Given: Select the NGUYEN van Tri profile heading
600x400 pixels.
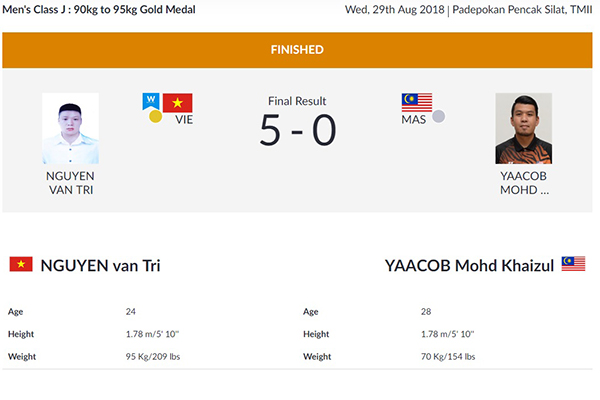Looking at the screenshot, I should (100, 266).
